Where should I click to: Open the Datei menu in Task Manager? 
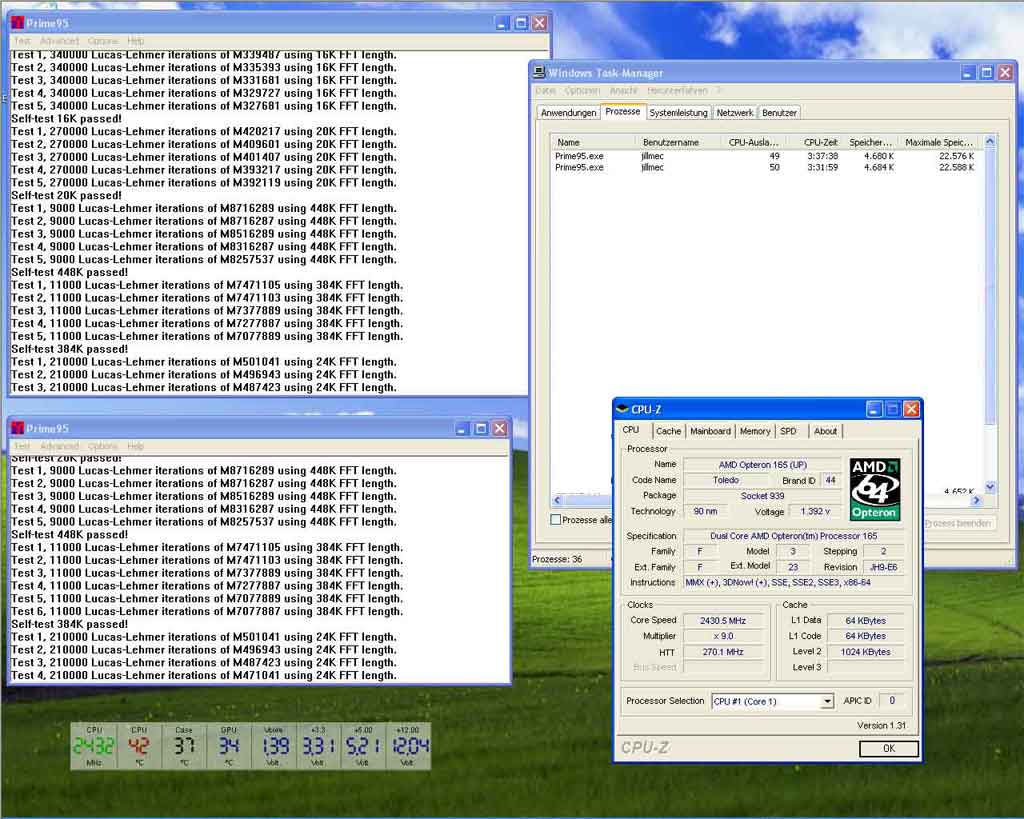(x=546, y=91)
